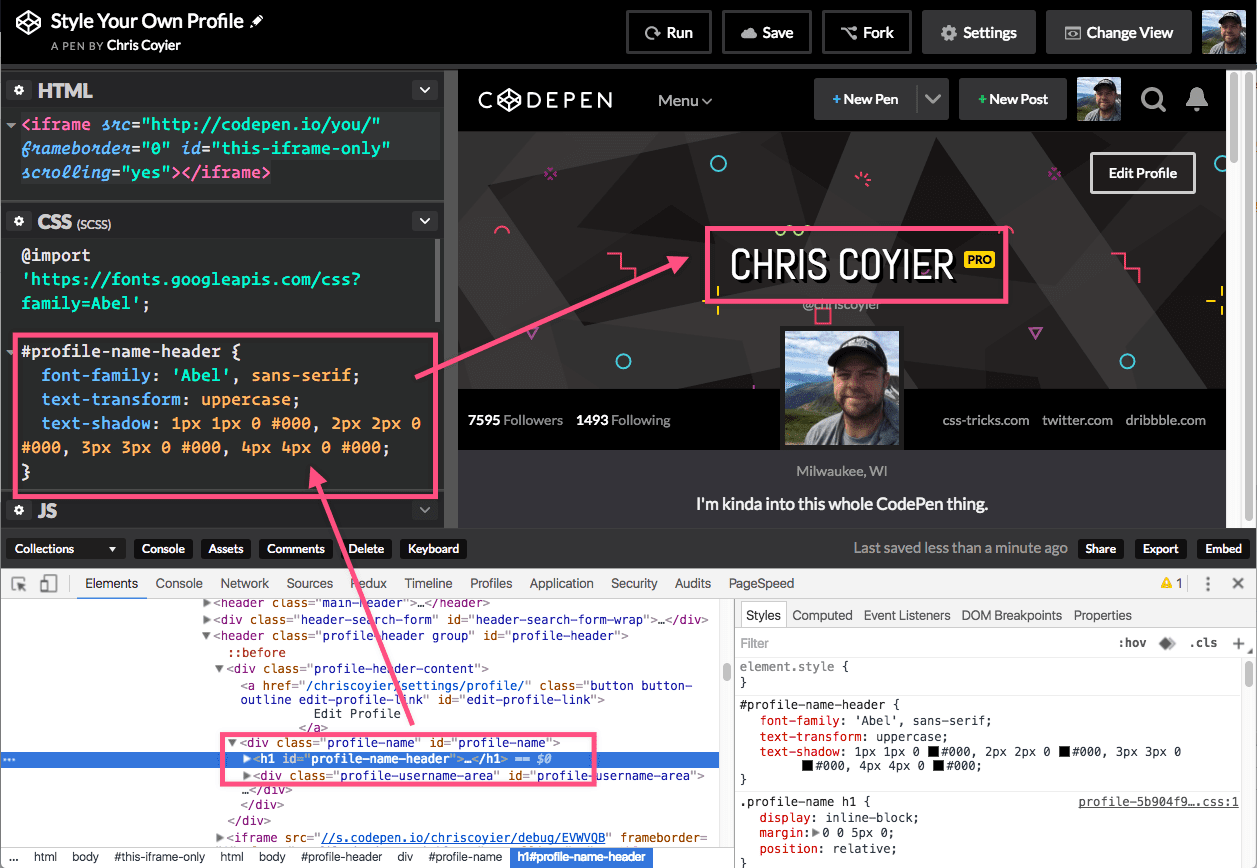The width and height of the screenshot is (1257, 868).
Task: Collapse the div profile-name node
Action: [x=232, y=743]
